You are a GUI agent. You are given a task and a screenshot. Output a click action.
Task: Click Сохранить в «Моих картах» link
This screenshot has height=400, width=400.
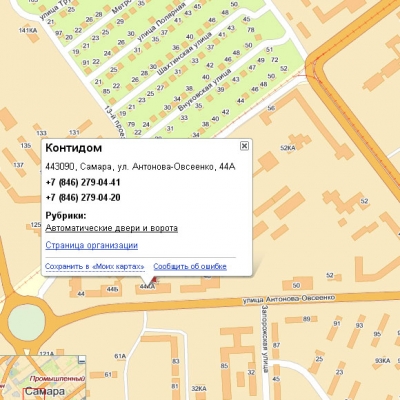[95, 266]
